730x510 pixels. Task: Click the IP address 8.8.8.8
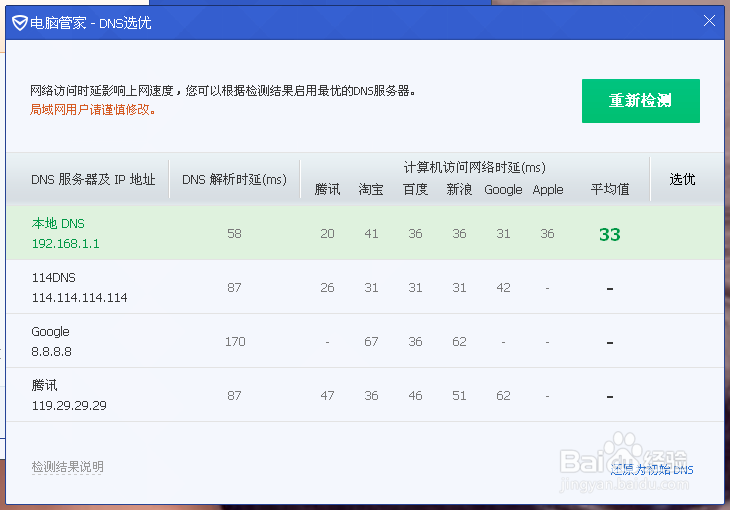click(52, 352)
